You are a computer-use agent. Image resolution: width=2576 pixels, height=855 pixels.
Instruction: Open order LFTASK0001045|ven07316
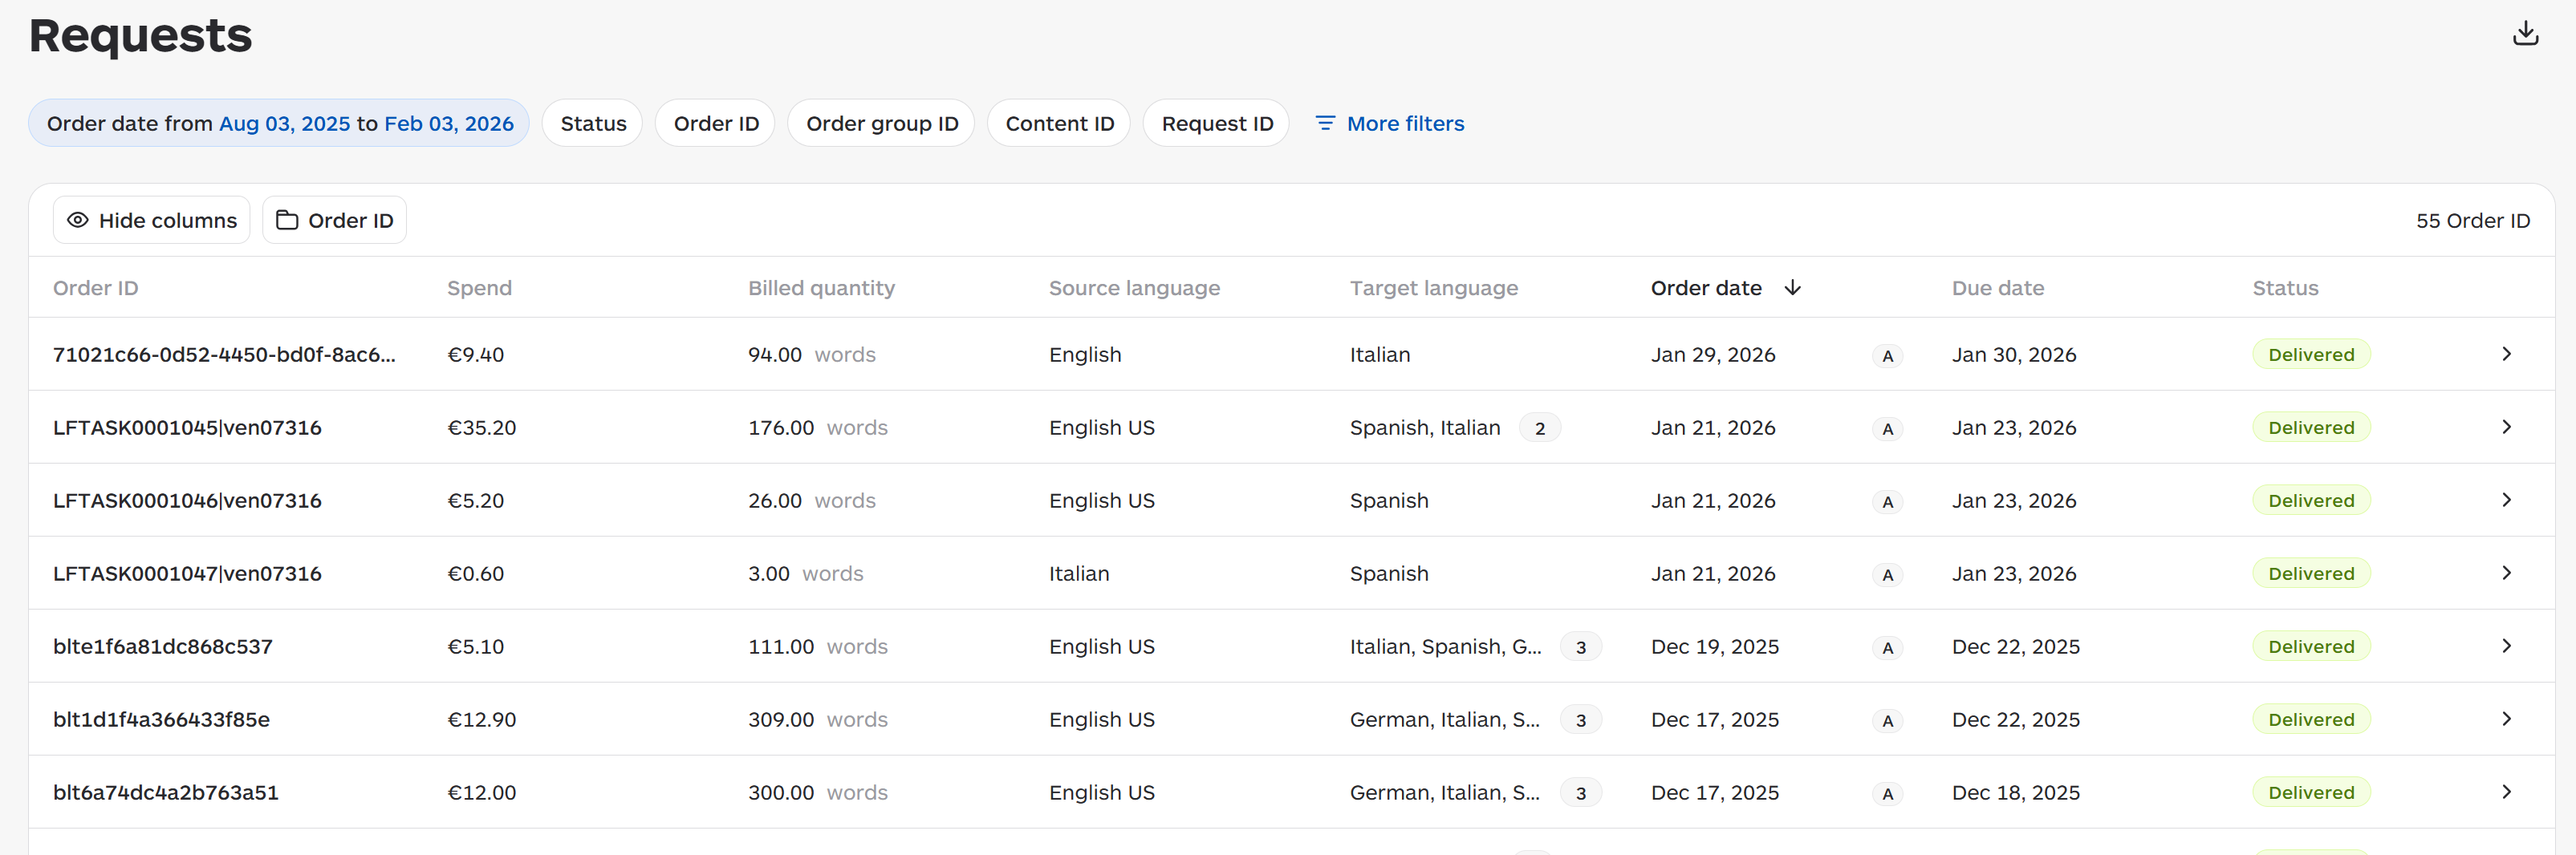click(x=187, y=428)
